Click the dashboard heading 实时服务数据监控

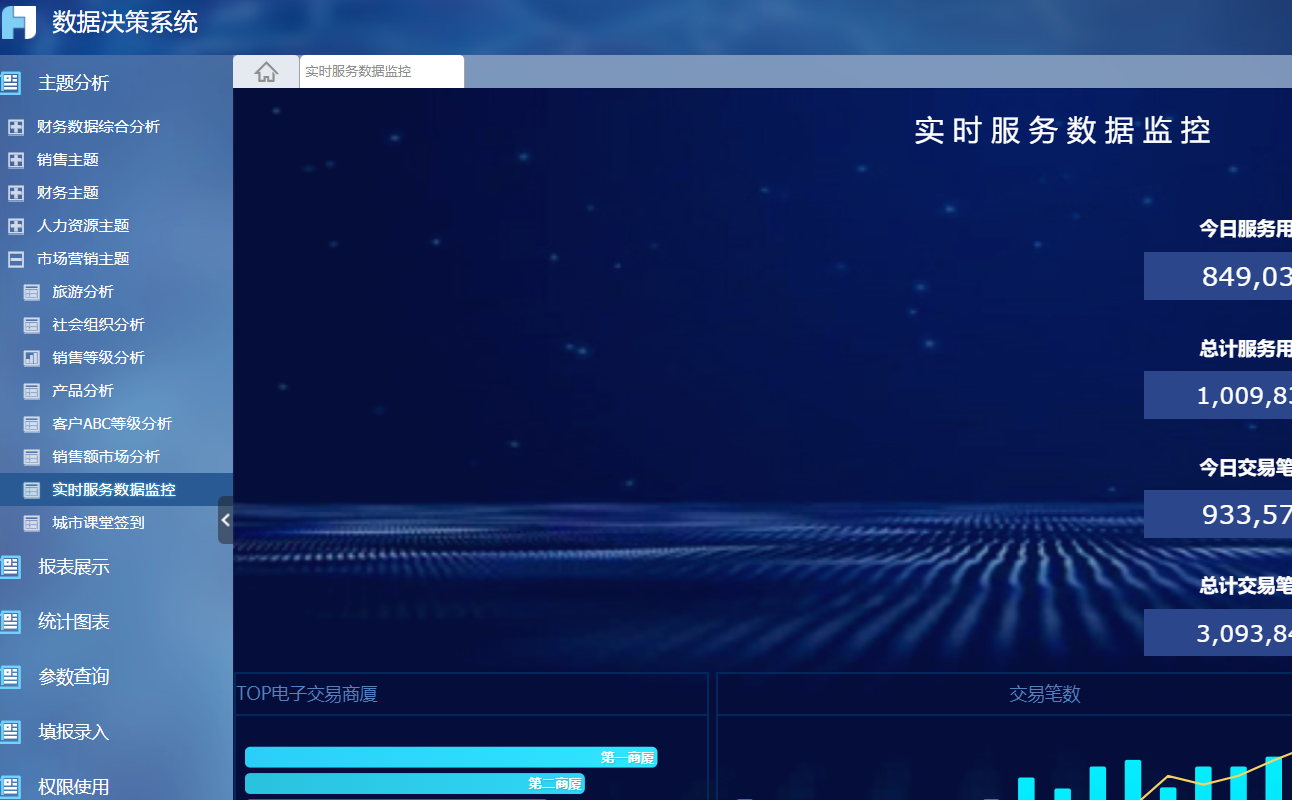(x=1063, y=130)
